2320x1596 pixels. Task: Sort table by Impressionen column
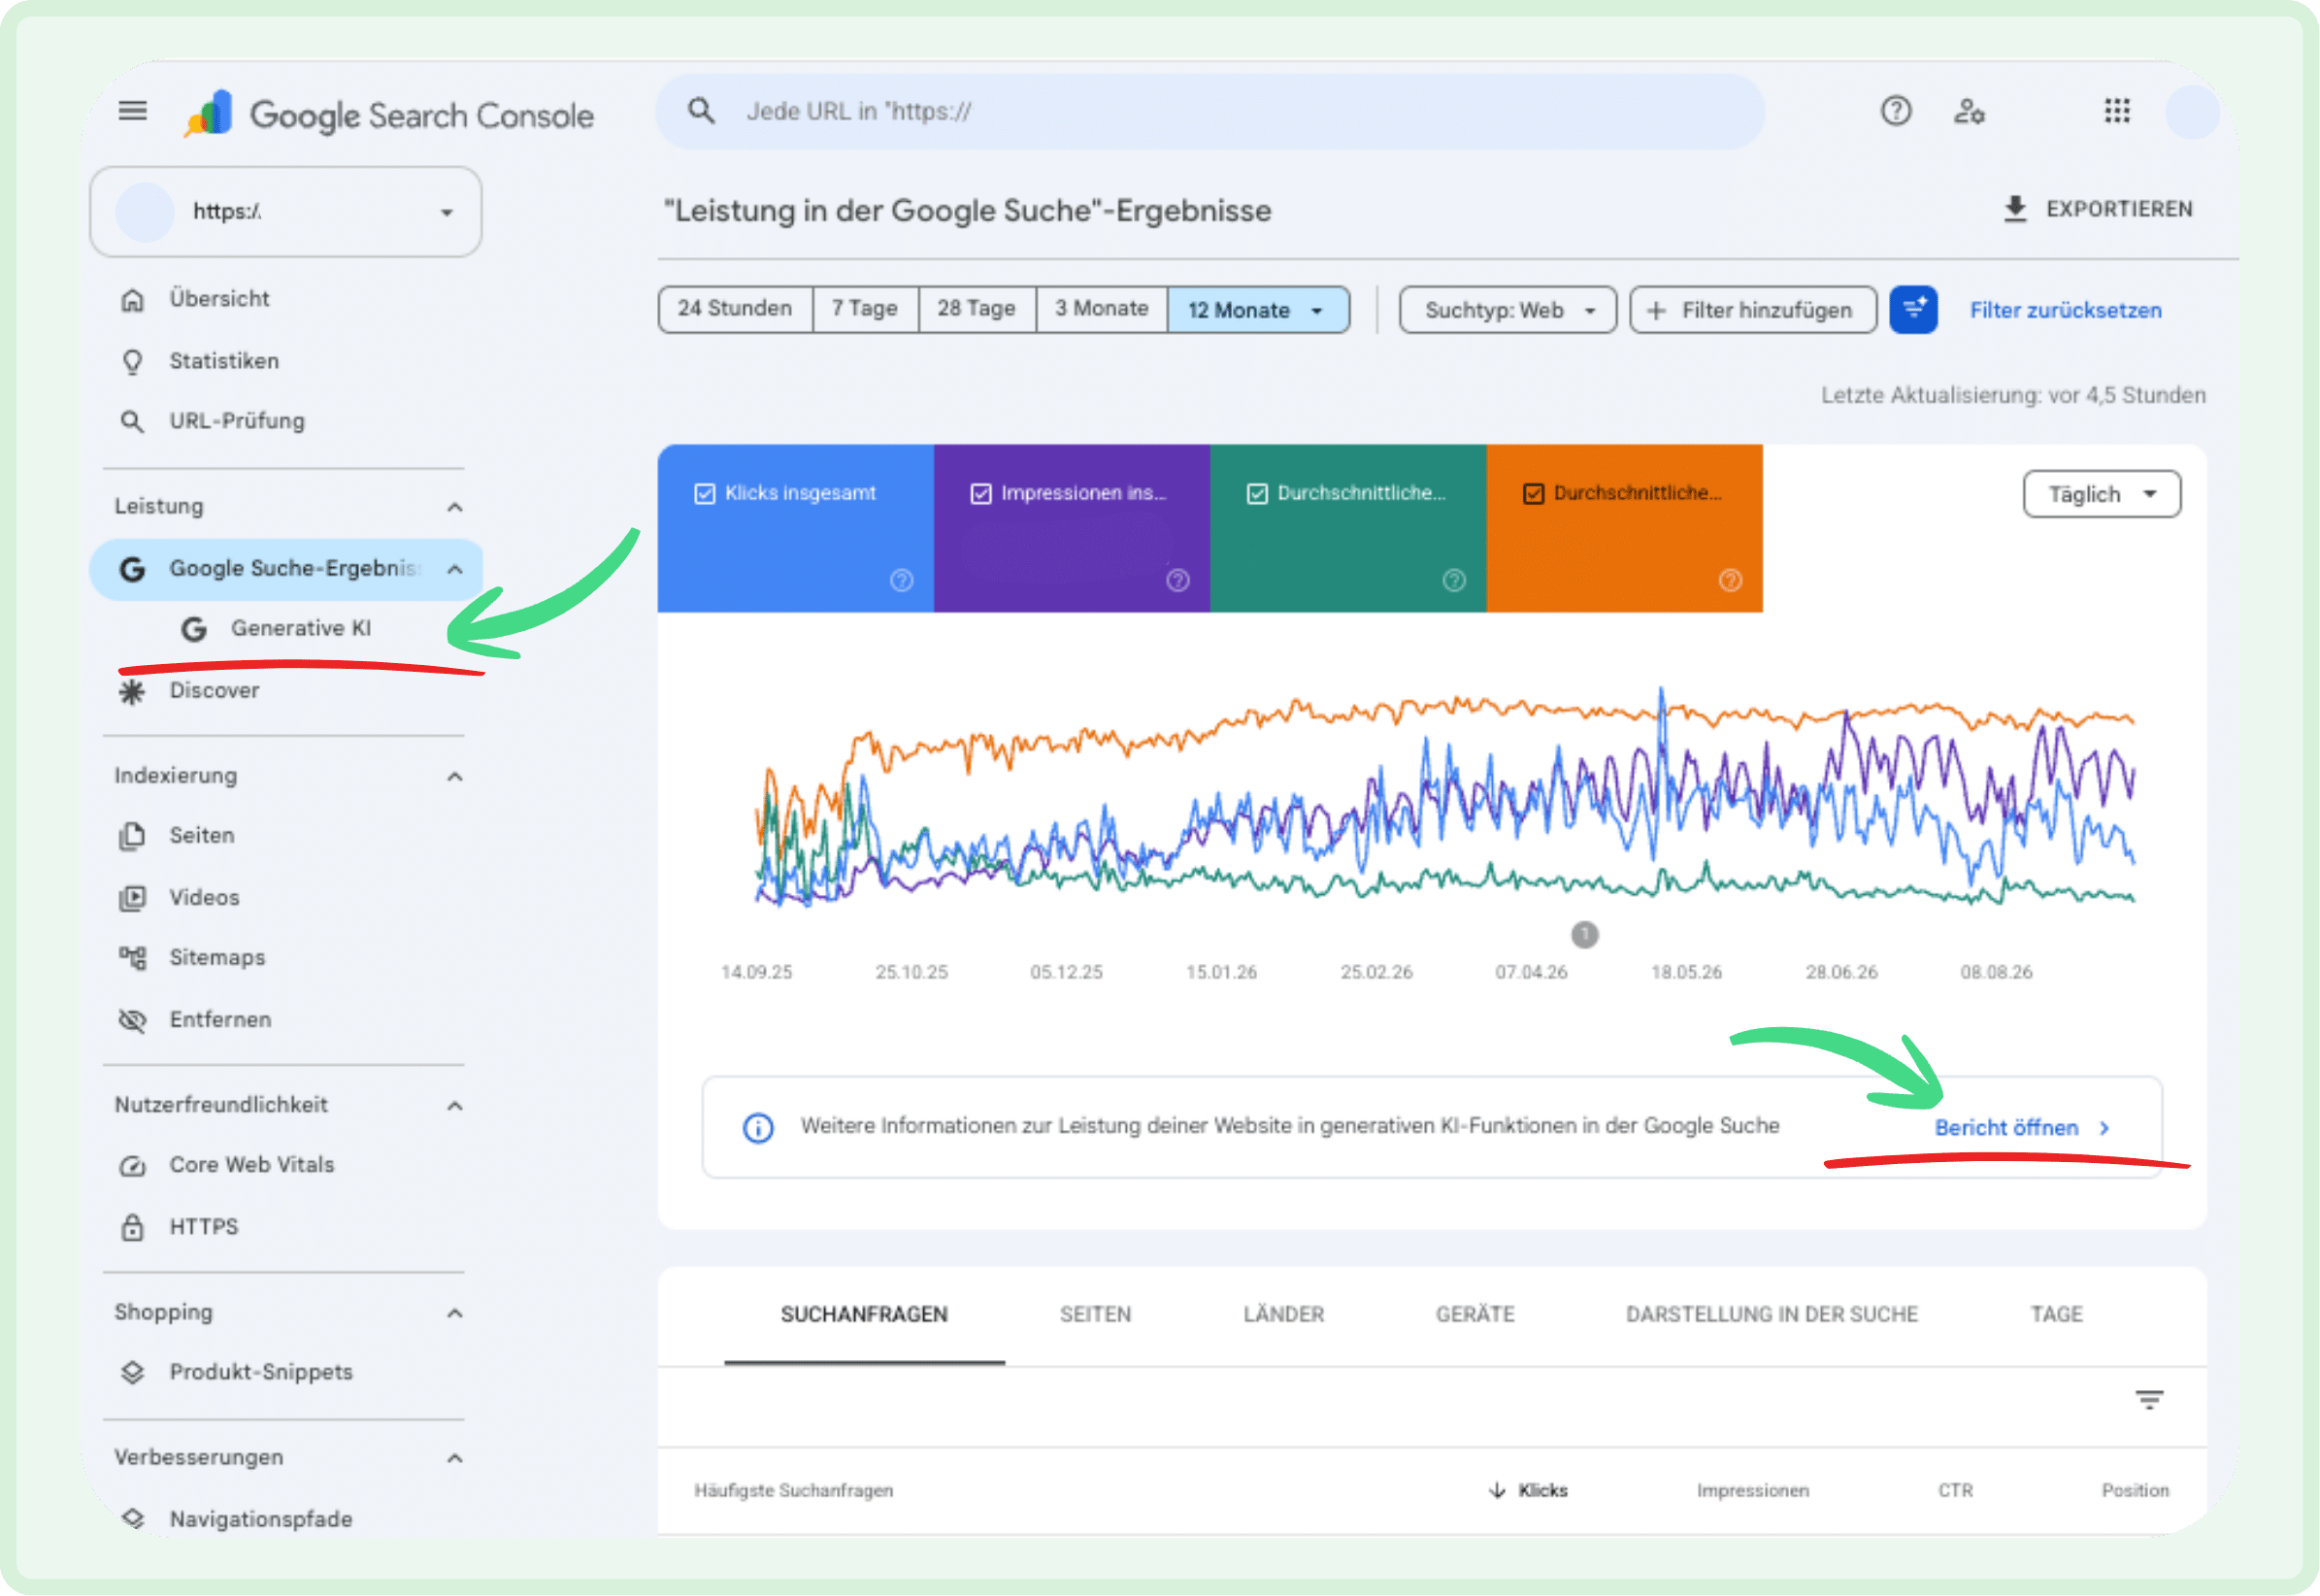(x=1753, y=1491)
